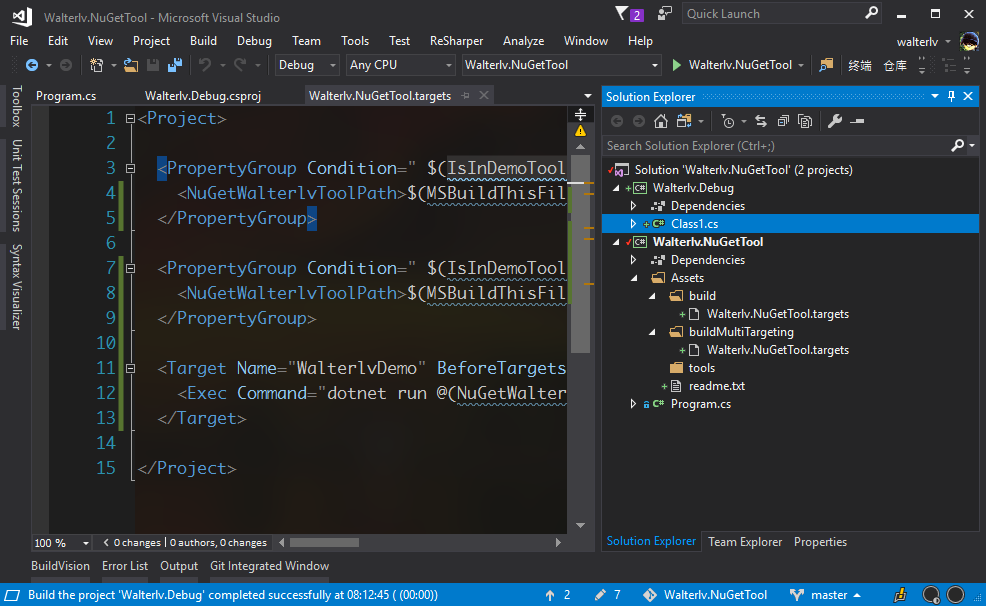Click the Show All Files icon
The height and width of the screenshot is (606, 986).
click(805, 121)
